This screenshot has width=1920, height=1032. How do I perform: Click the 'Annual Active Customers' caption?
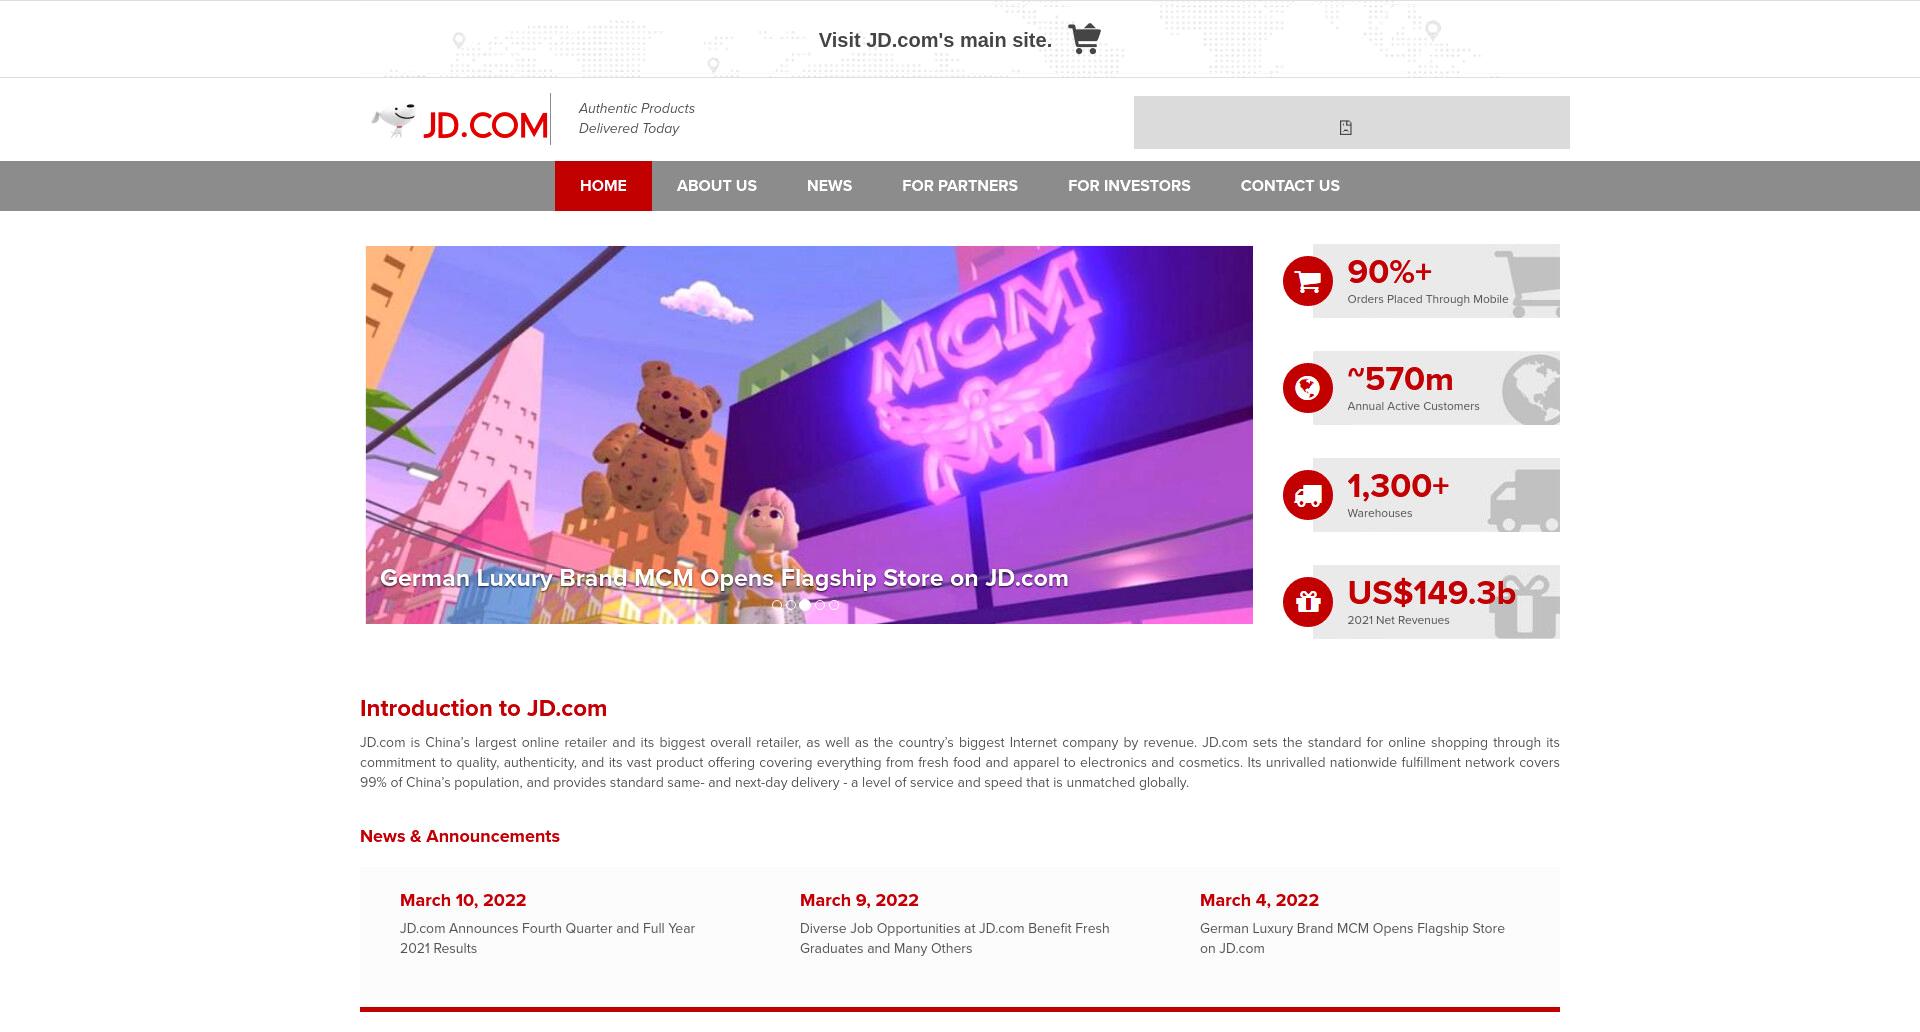pyautogui.click(x=1413, y=406)
